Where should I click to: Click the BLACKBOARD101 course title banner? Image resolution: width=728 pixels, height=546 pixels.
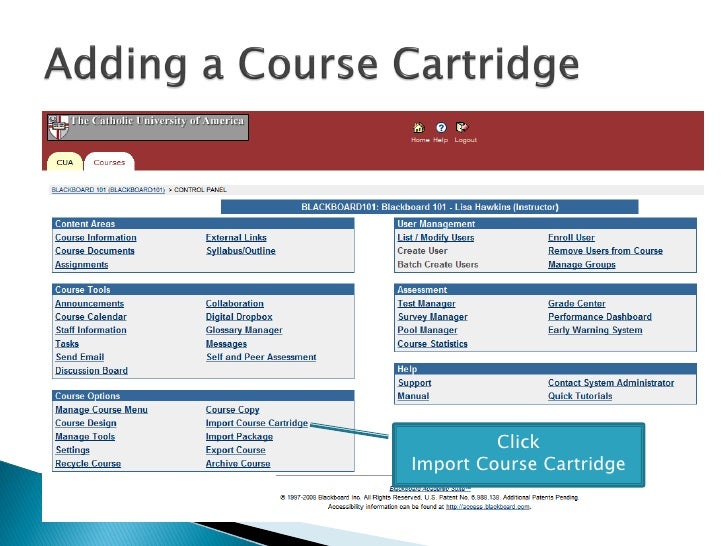pos(429,207)
